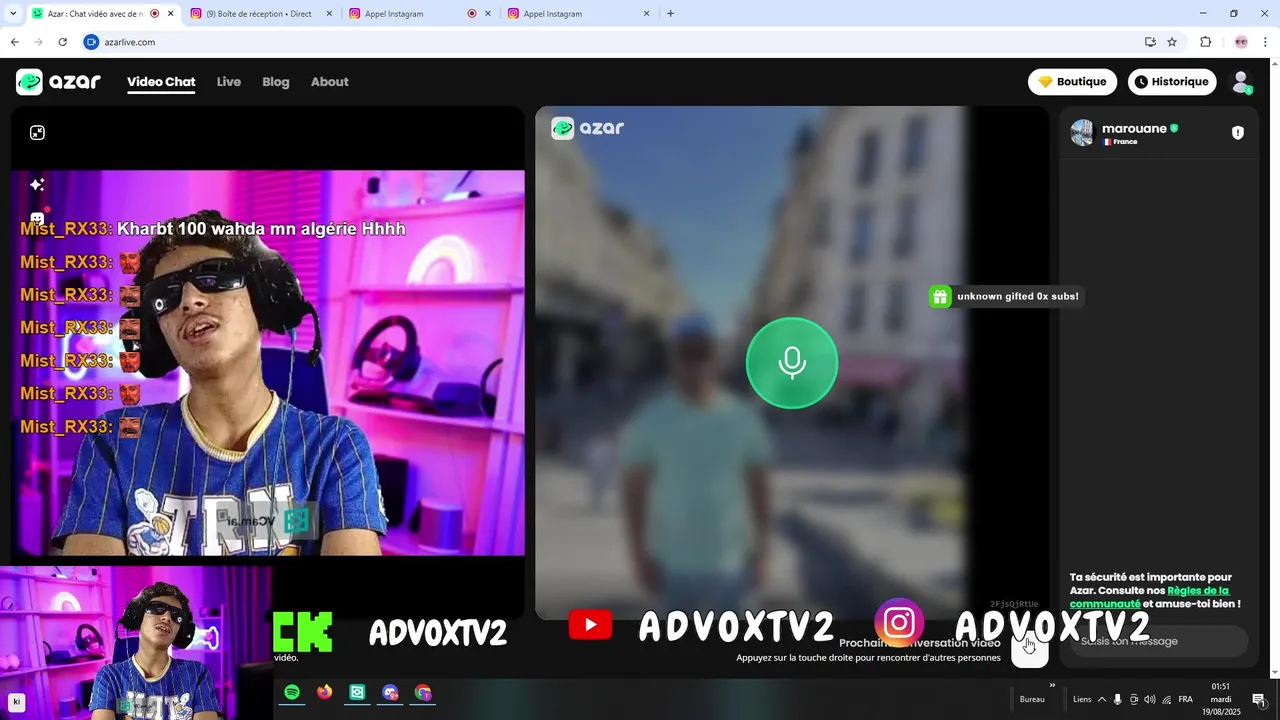
Task: Open marouane's profile picture
Action: pos(1082,133)
